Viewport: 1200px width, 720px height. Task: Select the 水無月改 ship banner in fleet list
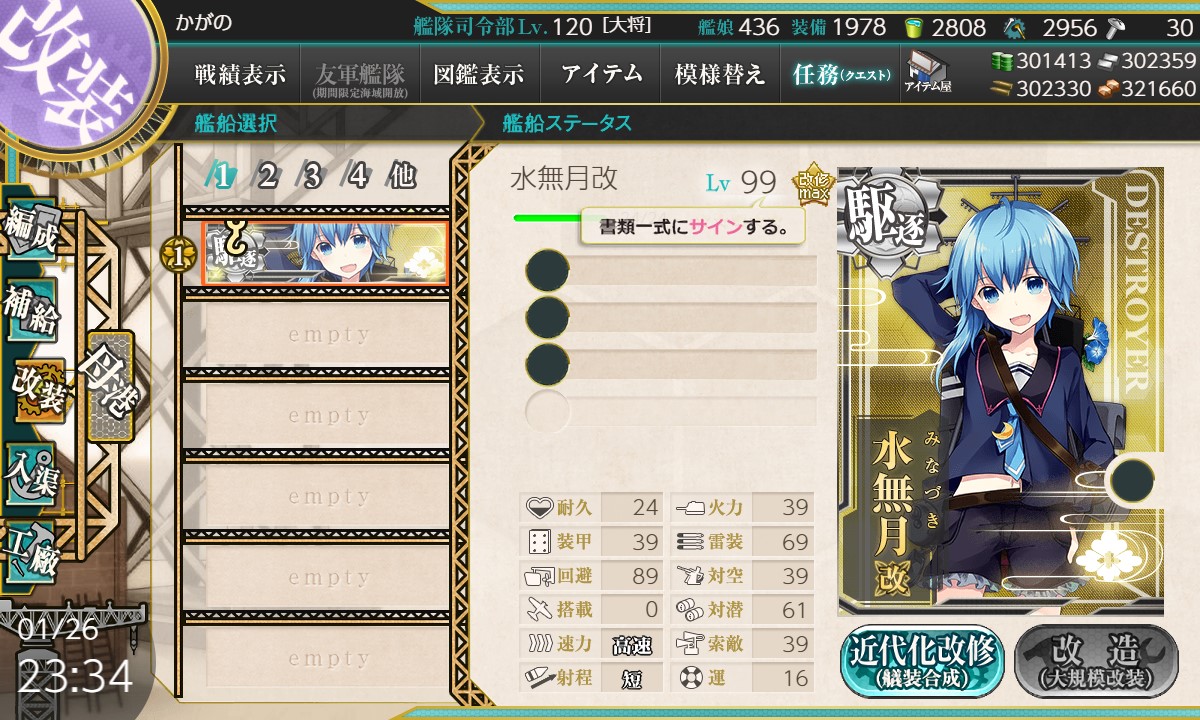pos(325,253)
